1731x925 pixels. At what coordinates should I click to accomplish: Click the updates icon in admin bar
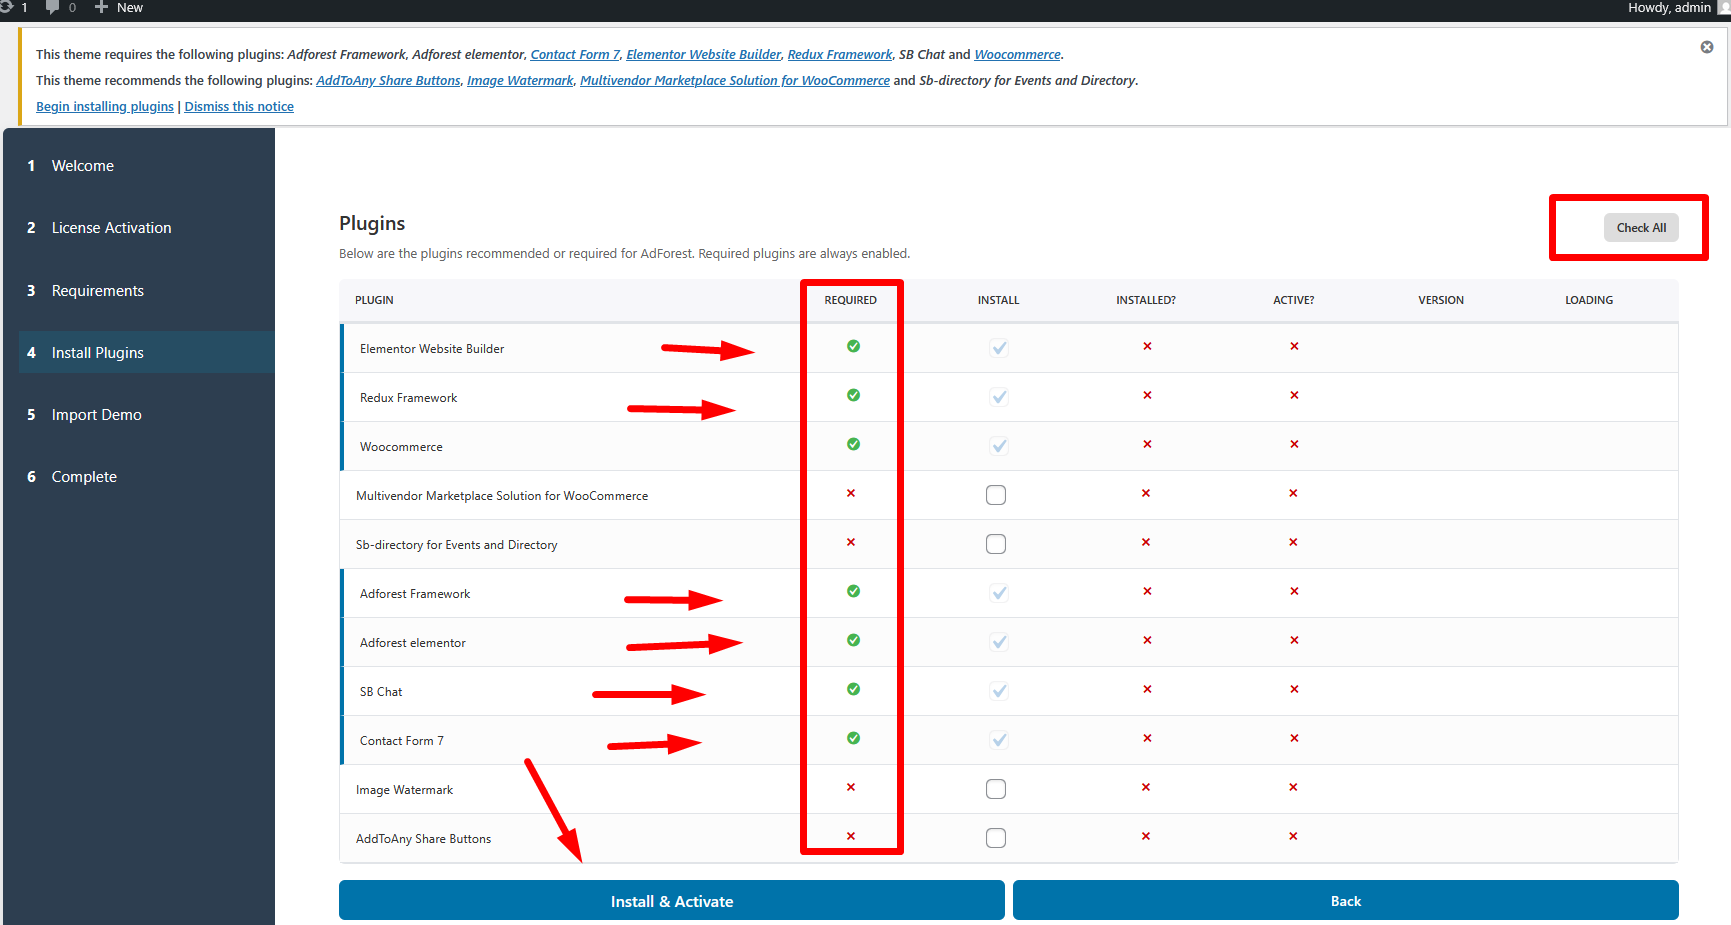[x=6, y=7]
